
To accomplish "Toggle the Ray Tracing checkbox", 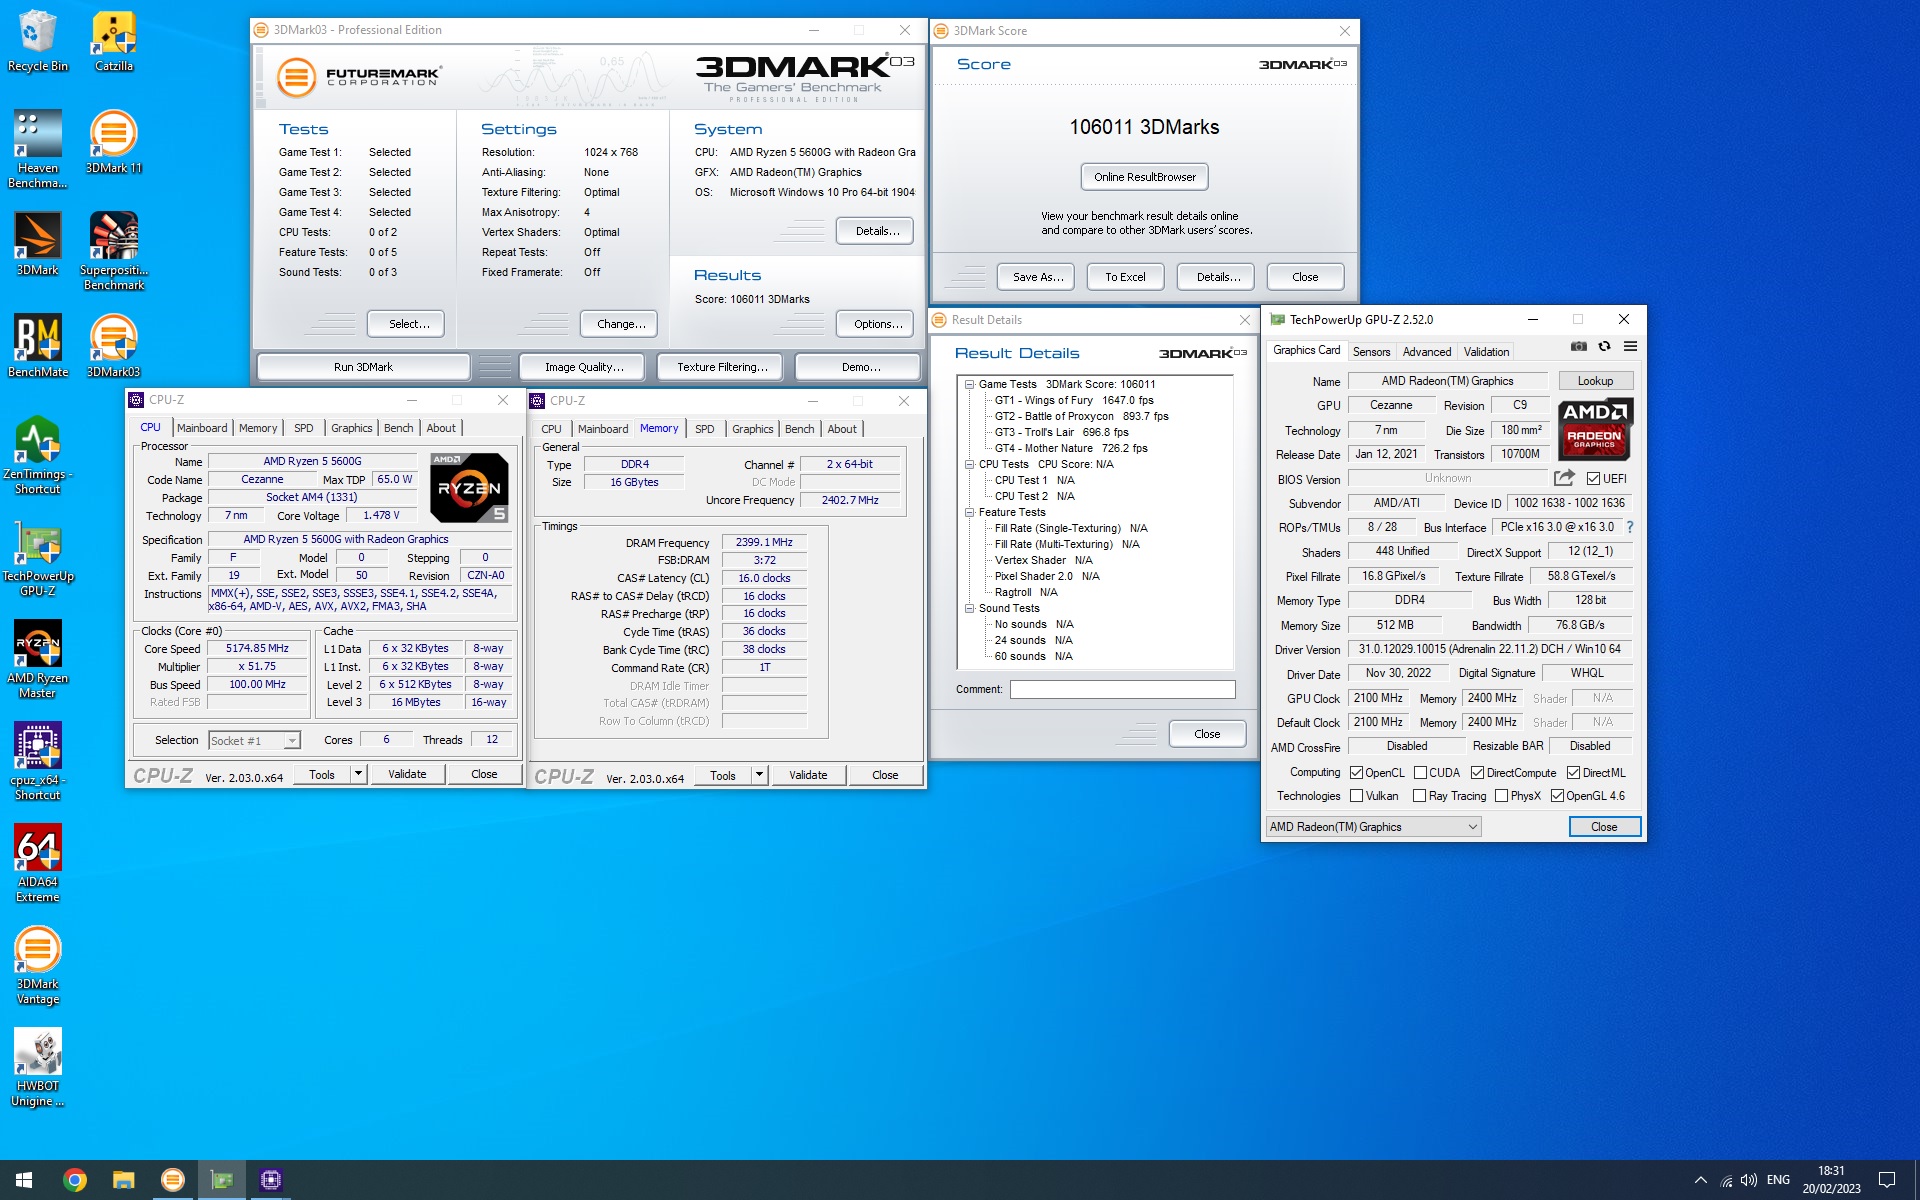I will (1419, 796).
